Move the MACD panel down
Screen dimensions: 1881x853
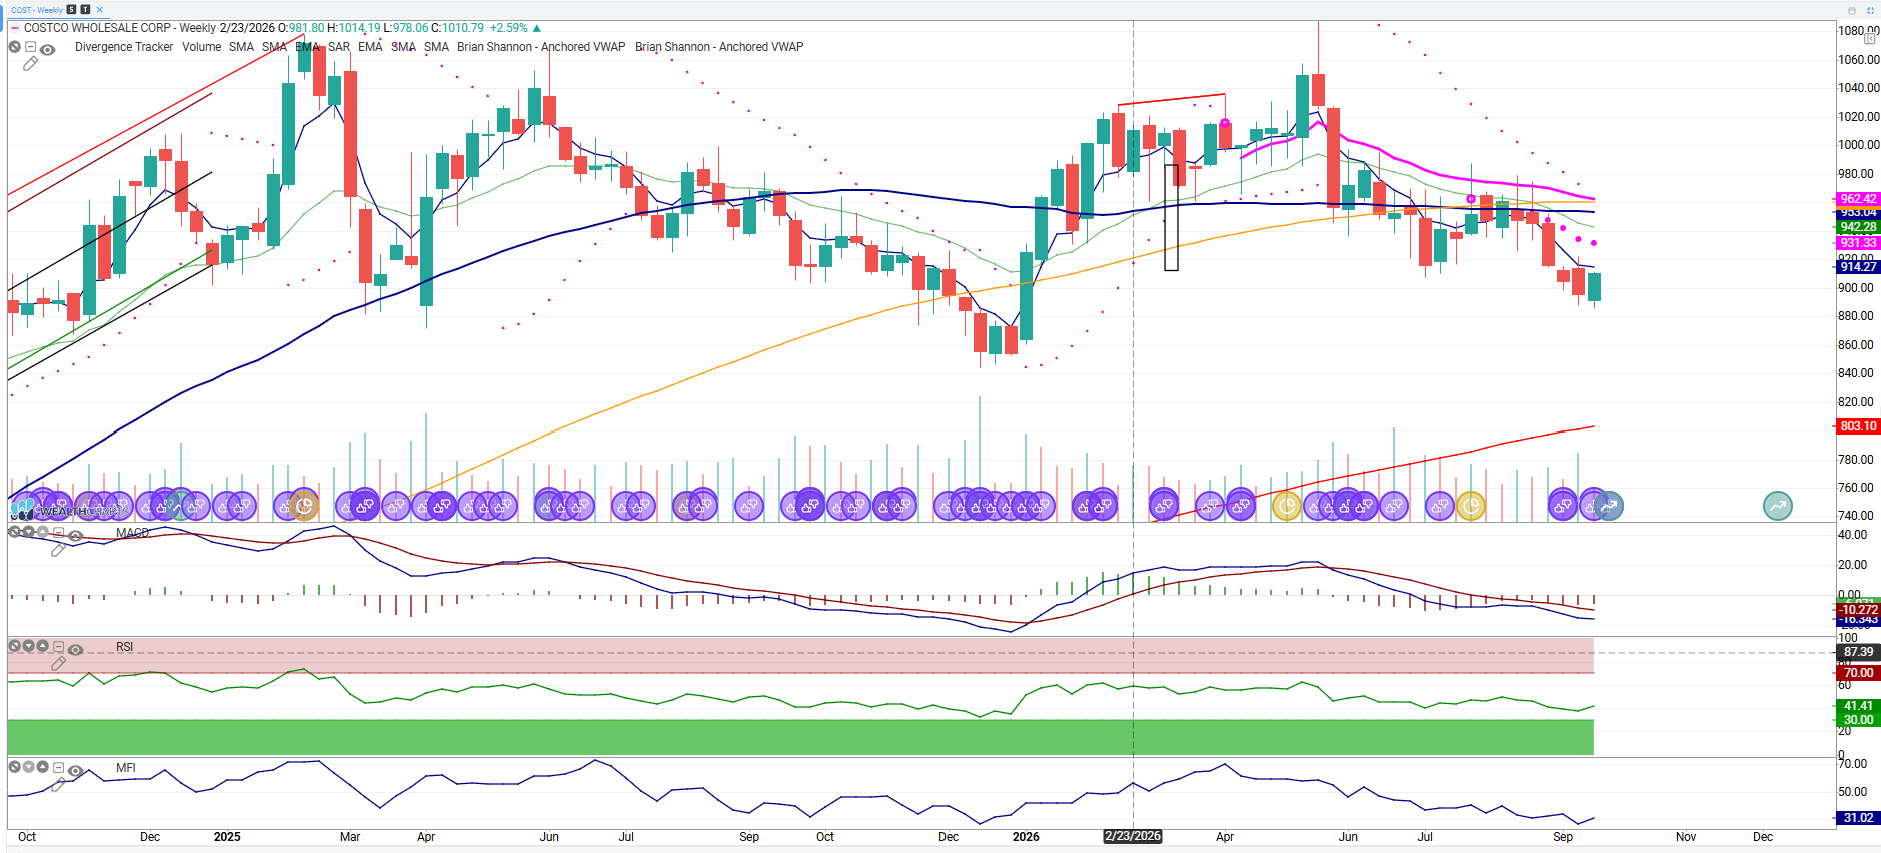coord(29,532)
